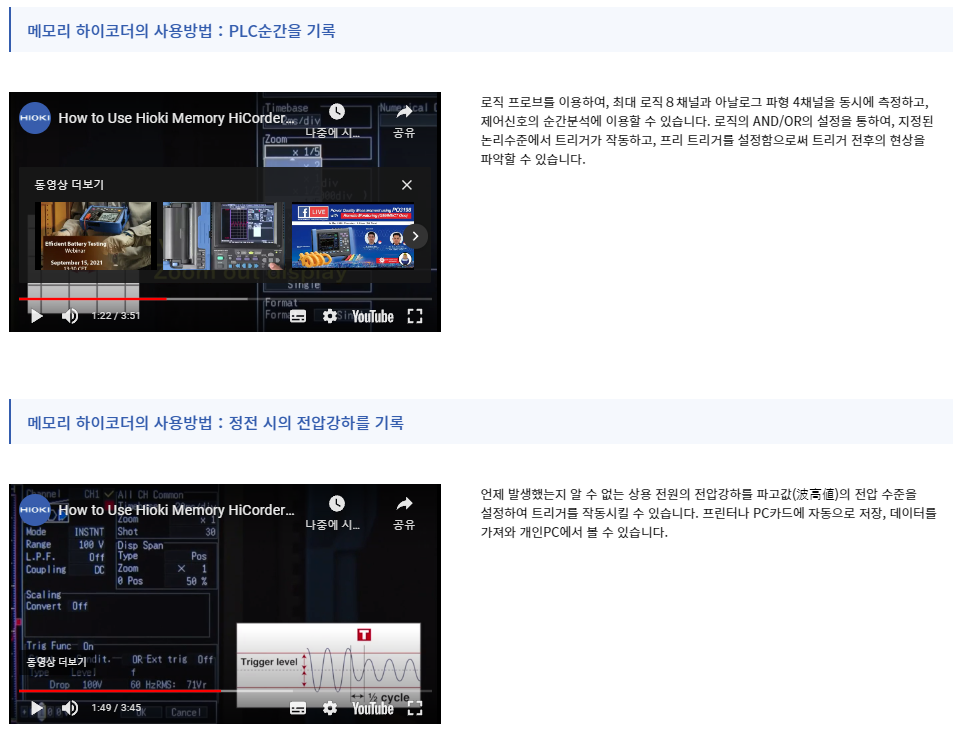The width and height of the screenshot is (956, 743).
Task: Play the second Hioki Memory HiCorder video
Action: (x=37, y=708)
